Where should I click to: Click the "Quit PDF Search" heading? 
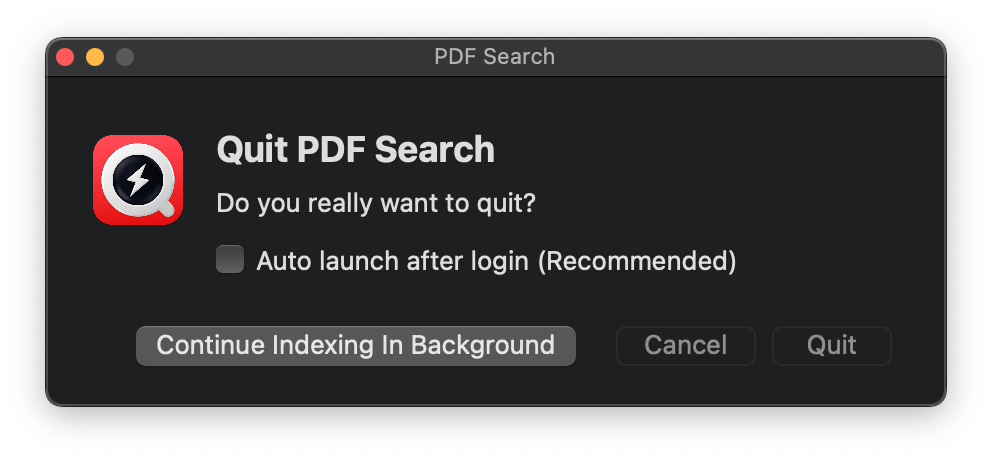(356, 150)
